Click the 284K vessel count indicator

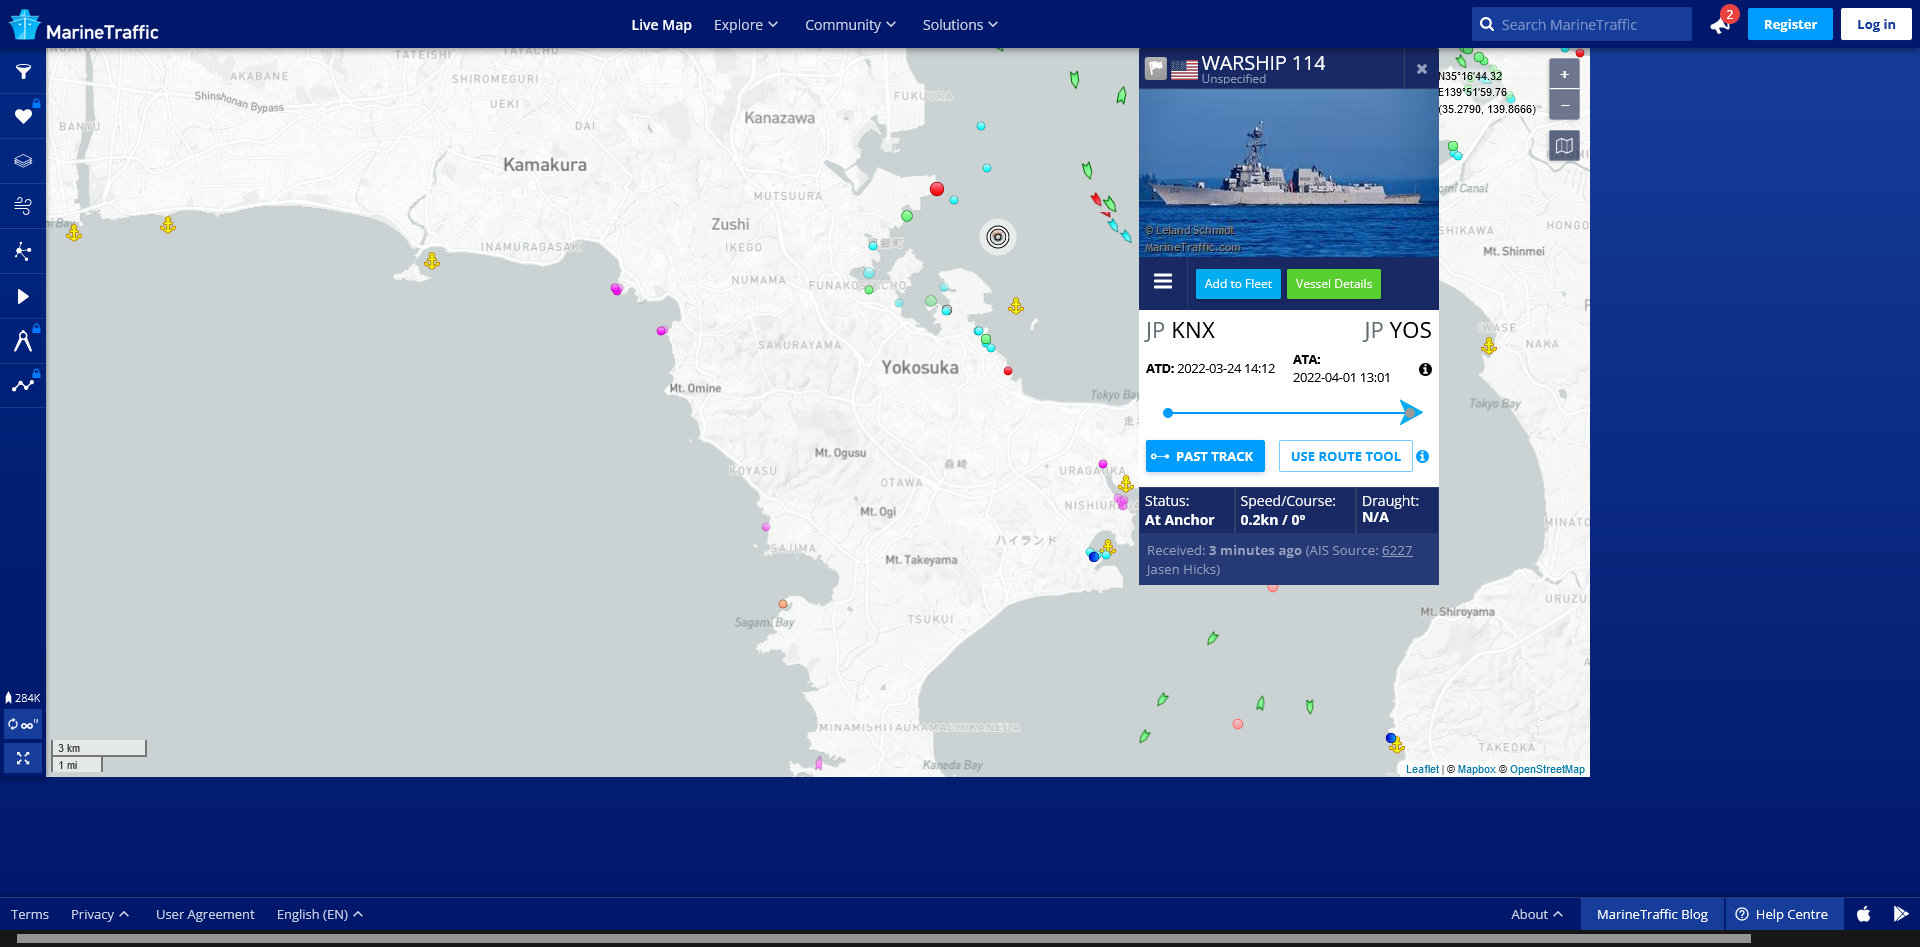pos(23,698)
